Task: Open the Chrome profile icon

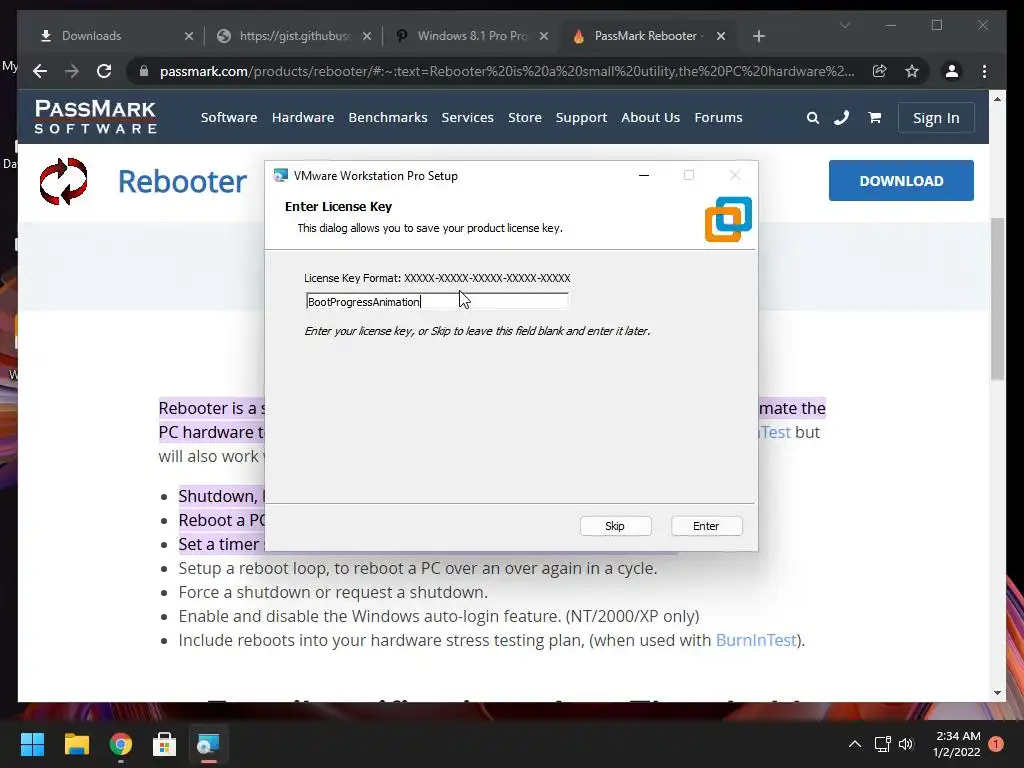Action: pos(952,71)
